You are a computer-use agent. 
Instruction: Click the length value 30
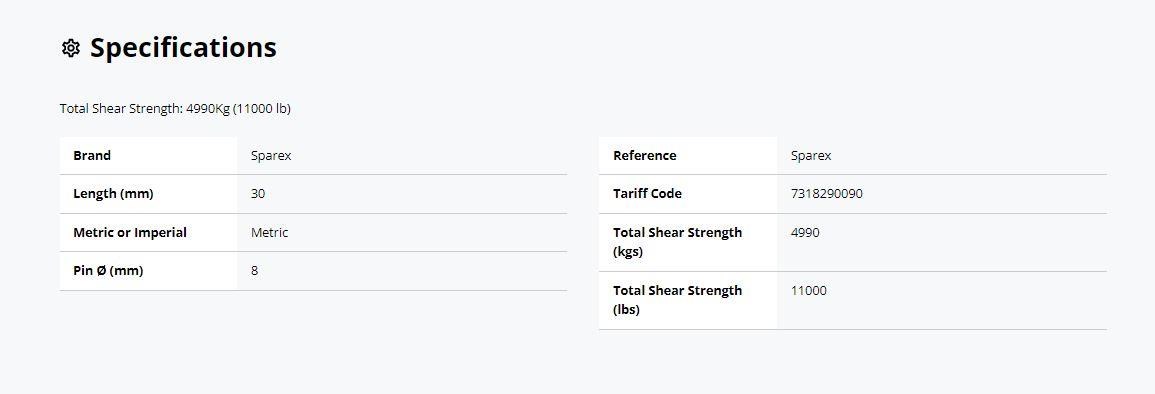point(258,194)
